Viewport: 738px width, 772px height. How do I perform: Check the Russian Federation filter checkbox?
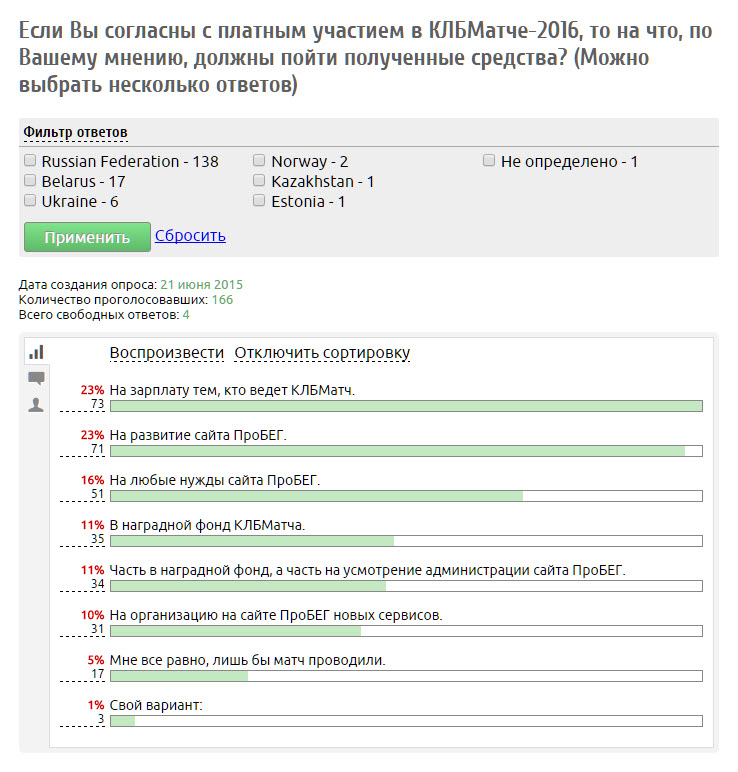[30, 161]
